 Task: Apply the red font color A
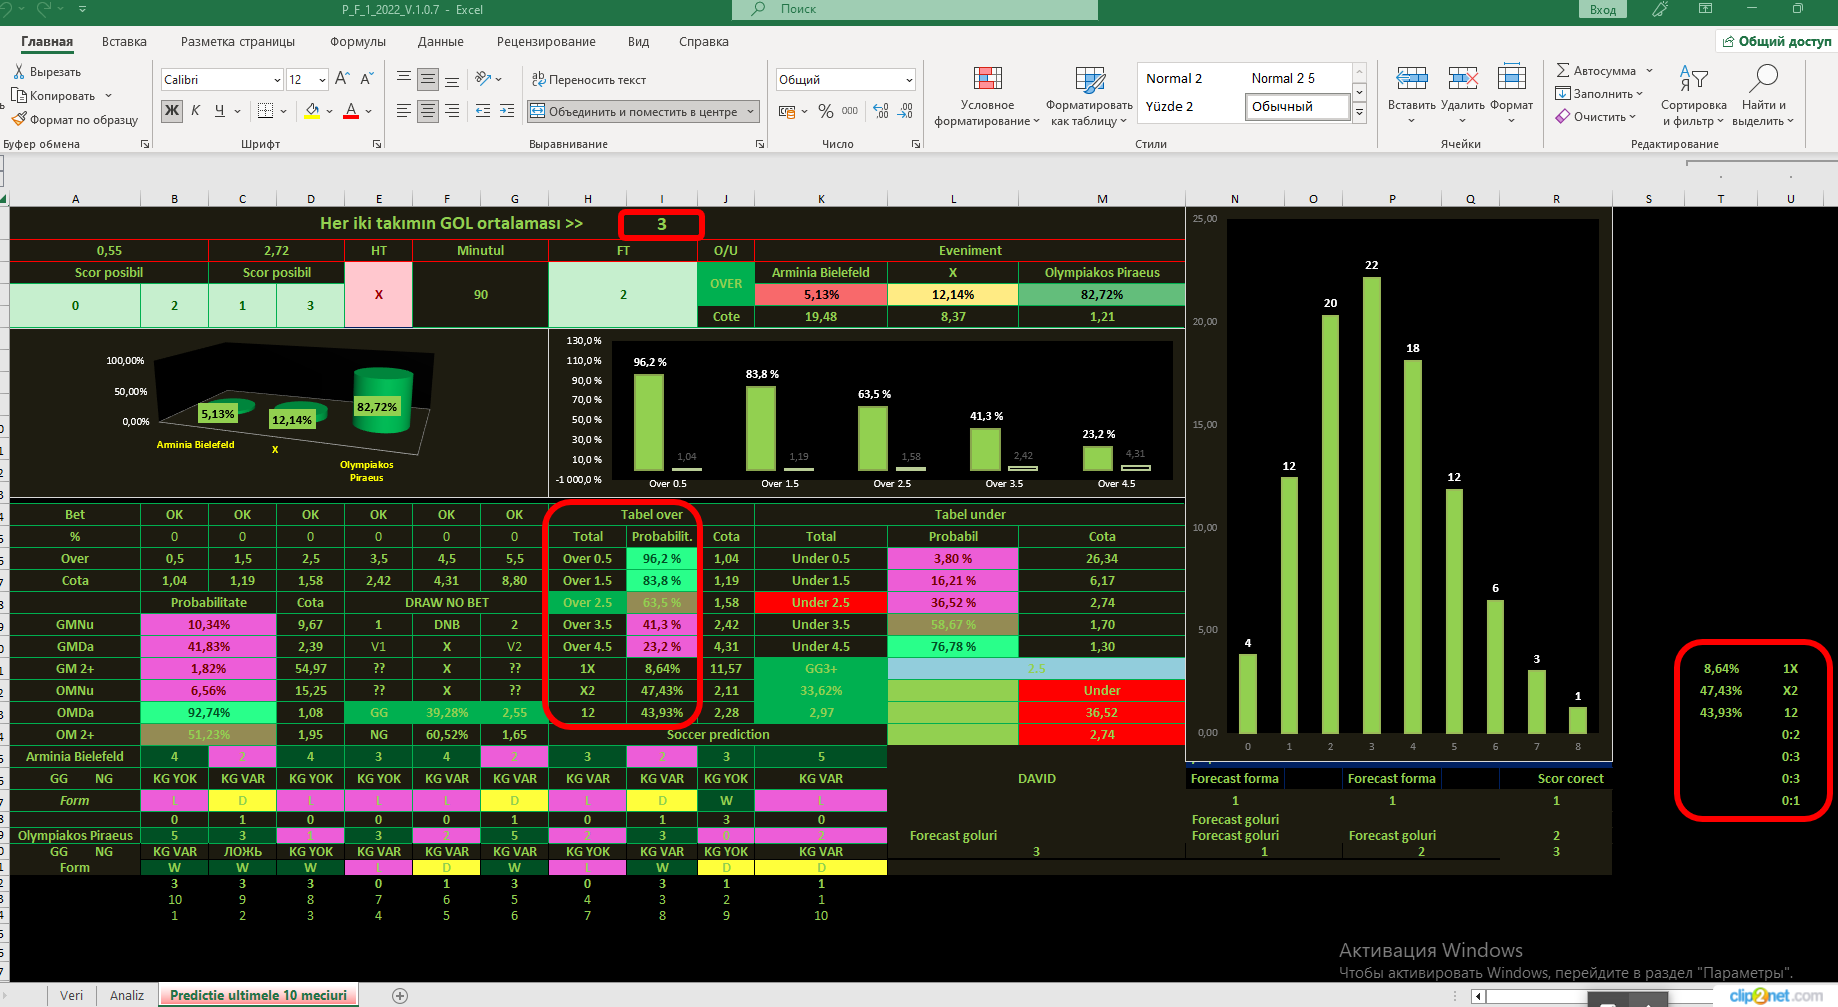pyautogui.click(x=351, y=111)
